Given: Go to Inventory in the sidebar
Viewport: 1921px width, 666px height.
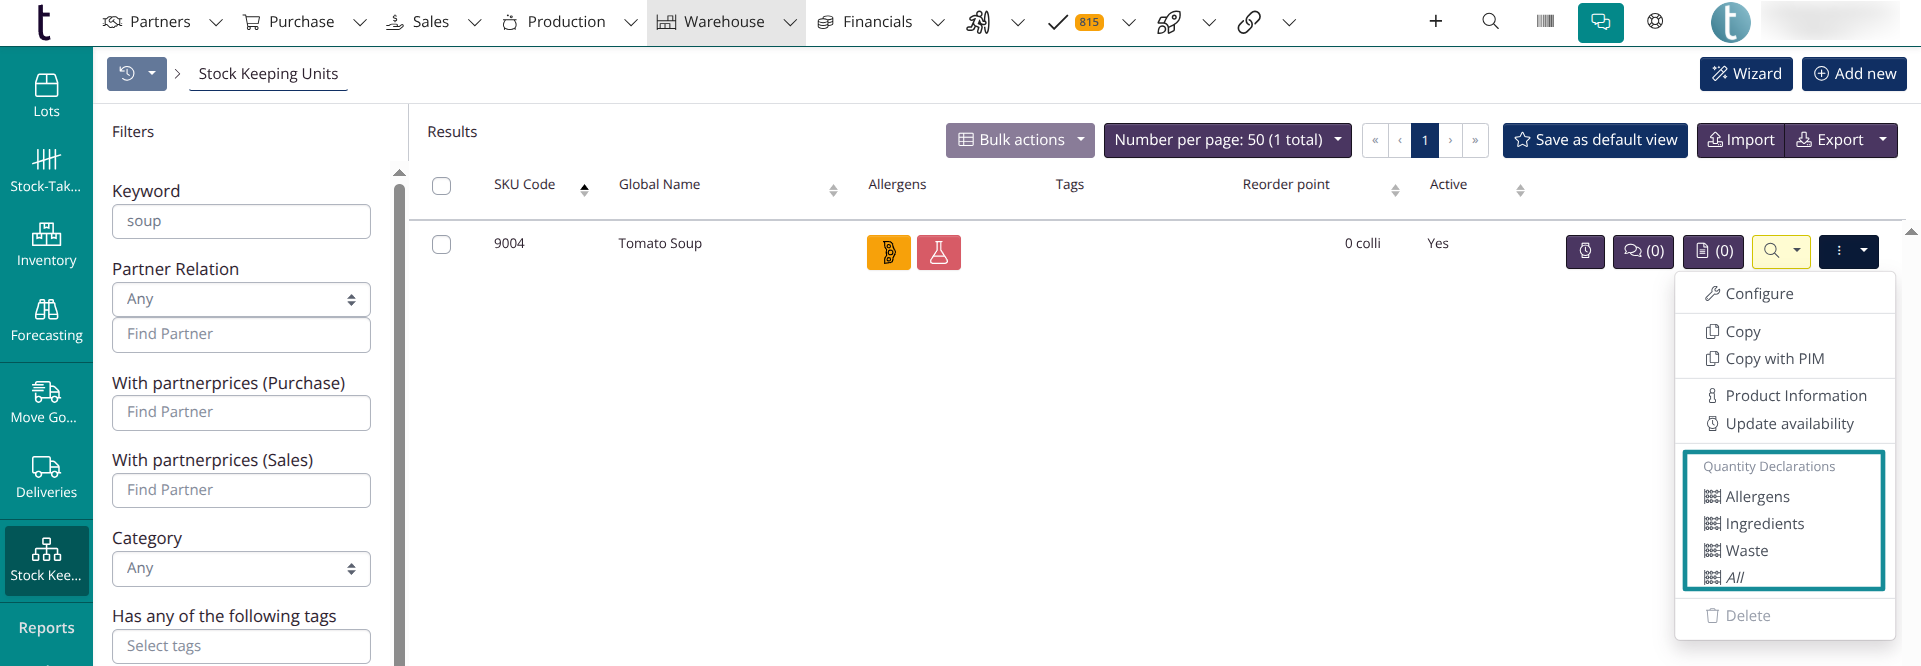Looking at the screenshot, I should tap(46, 245).
